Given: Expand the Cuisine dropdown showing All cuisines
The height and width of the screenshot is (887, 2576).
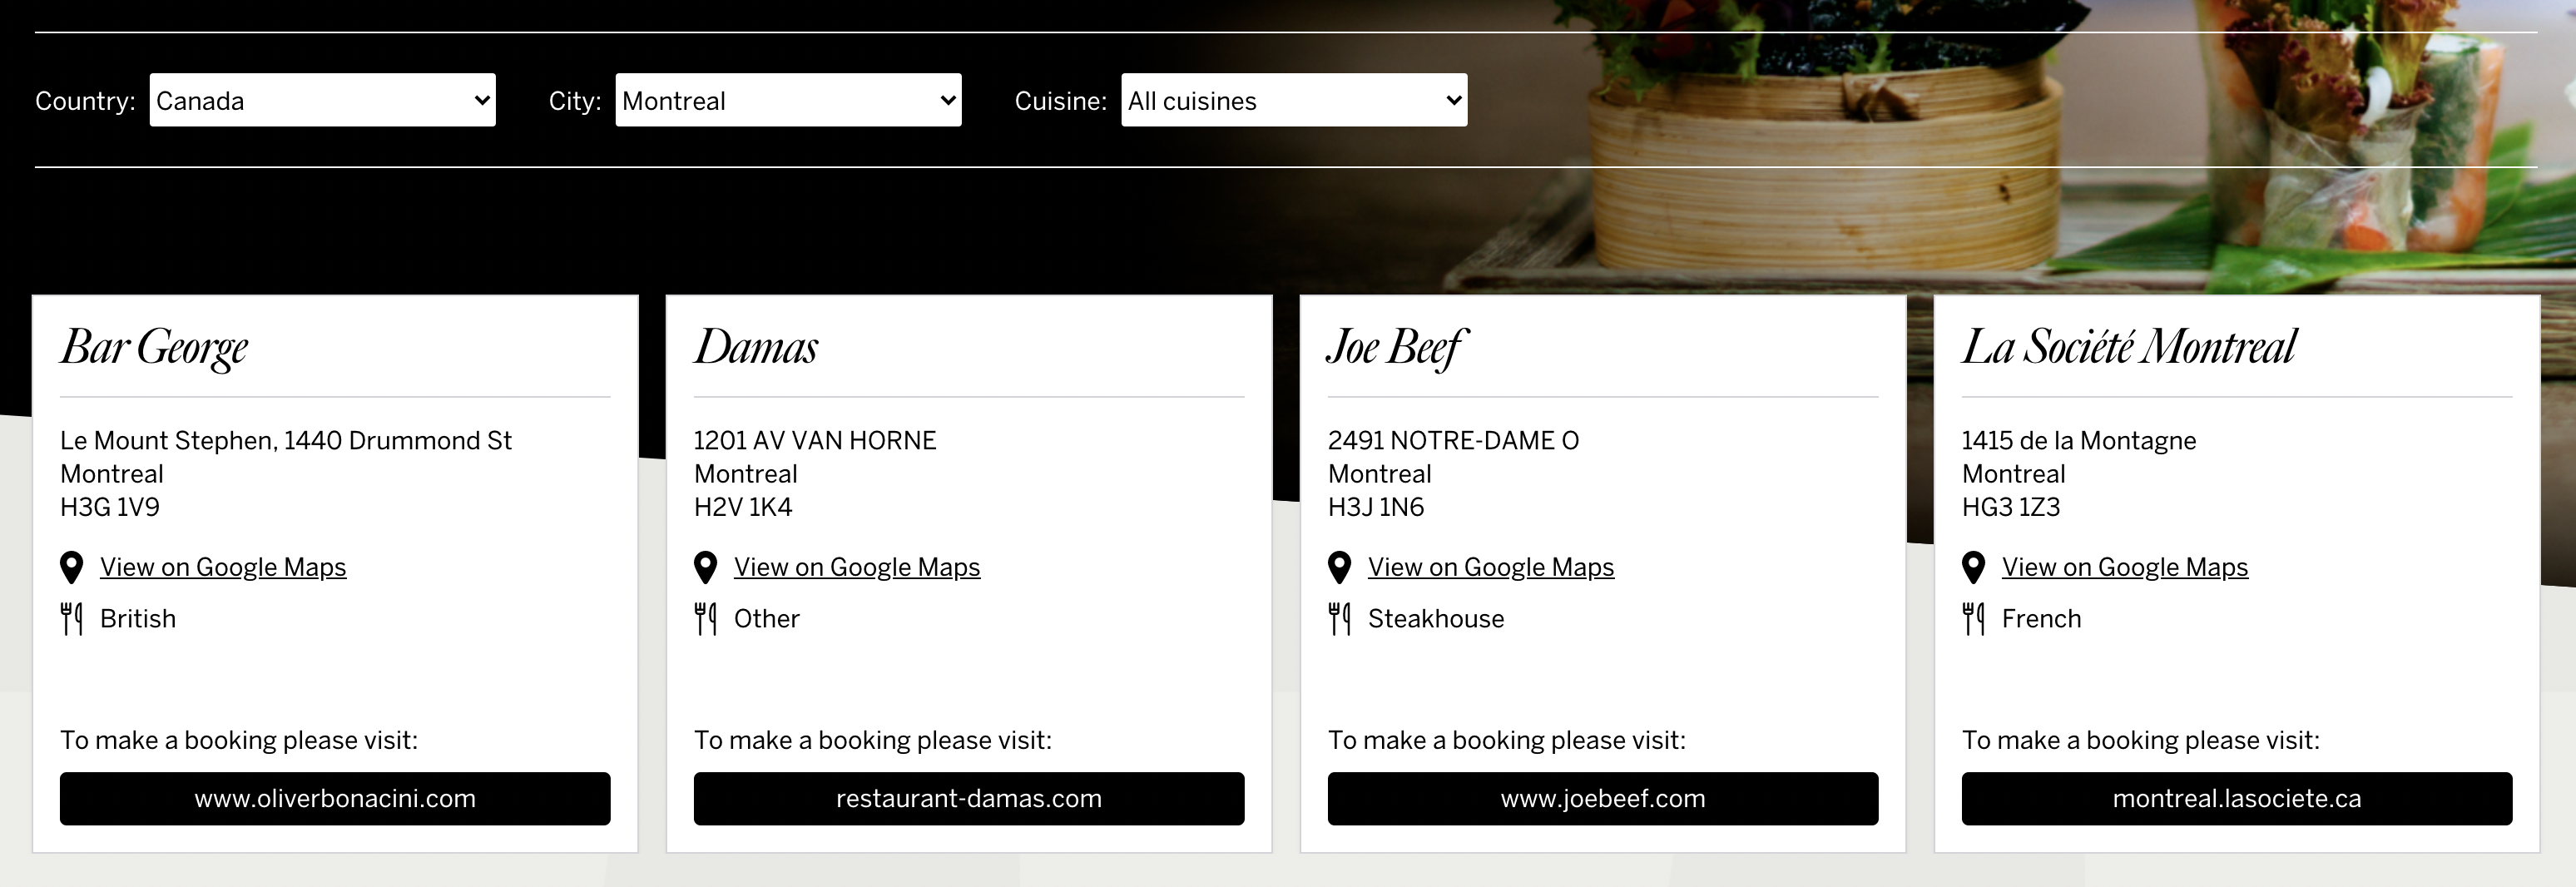Looking at the screenshot, I should [x=1294, y=100].
